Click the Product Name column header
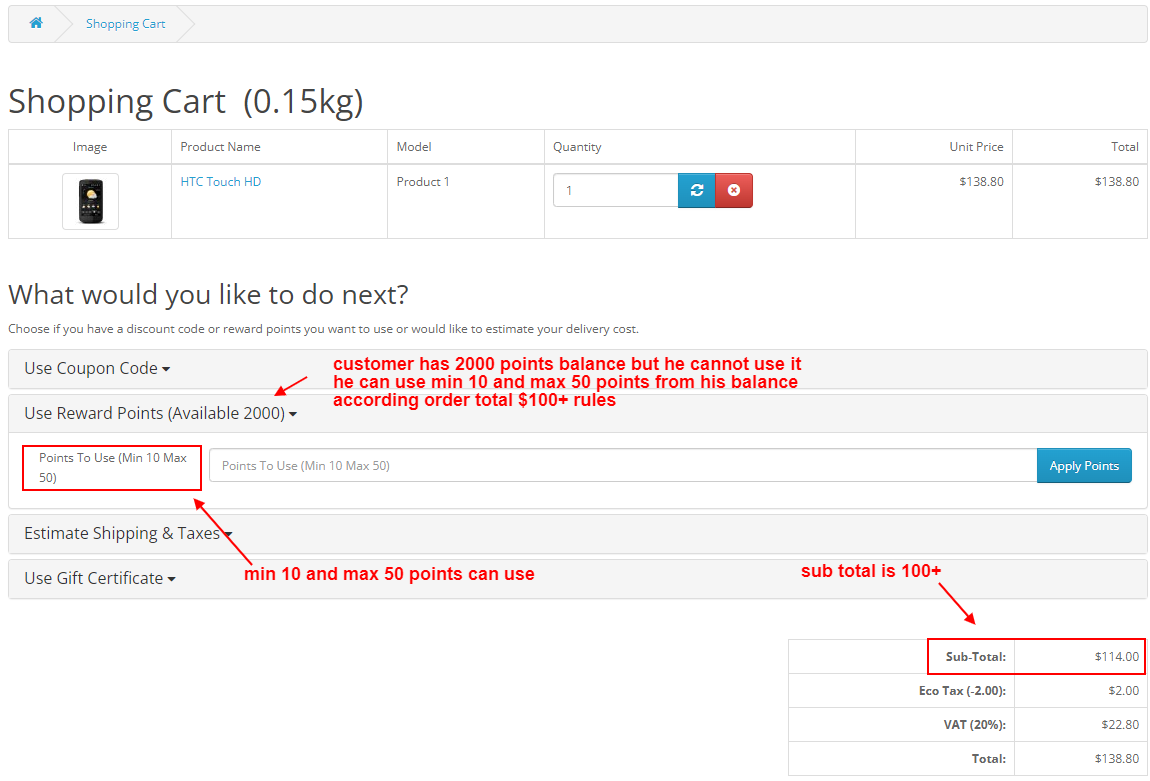This screenshot has width=1150, height=781. coord(220,147)
